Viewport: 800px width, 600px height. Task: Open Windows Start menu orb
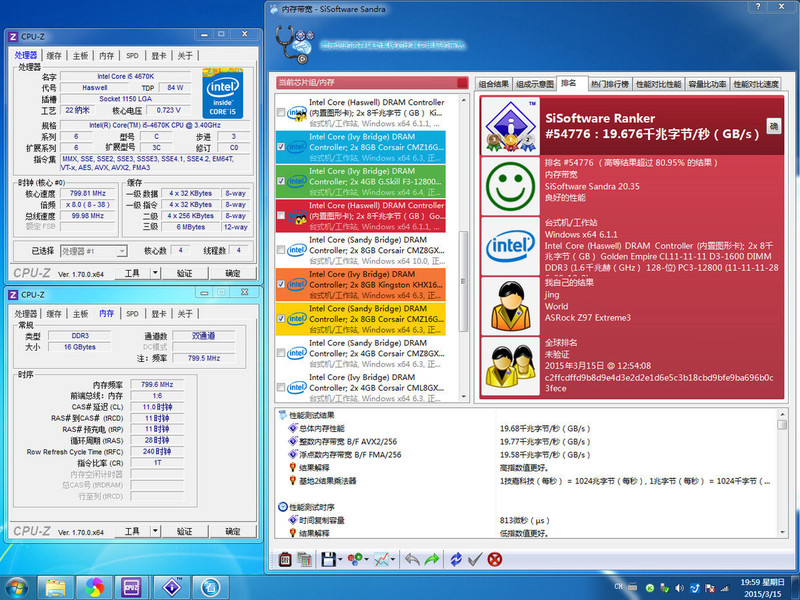tap(17, 585)
